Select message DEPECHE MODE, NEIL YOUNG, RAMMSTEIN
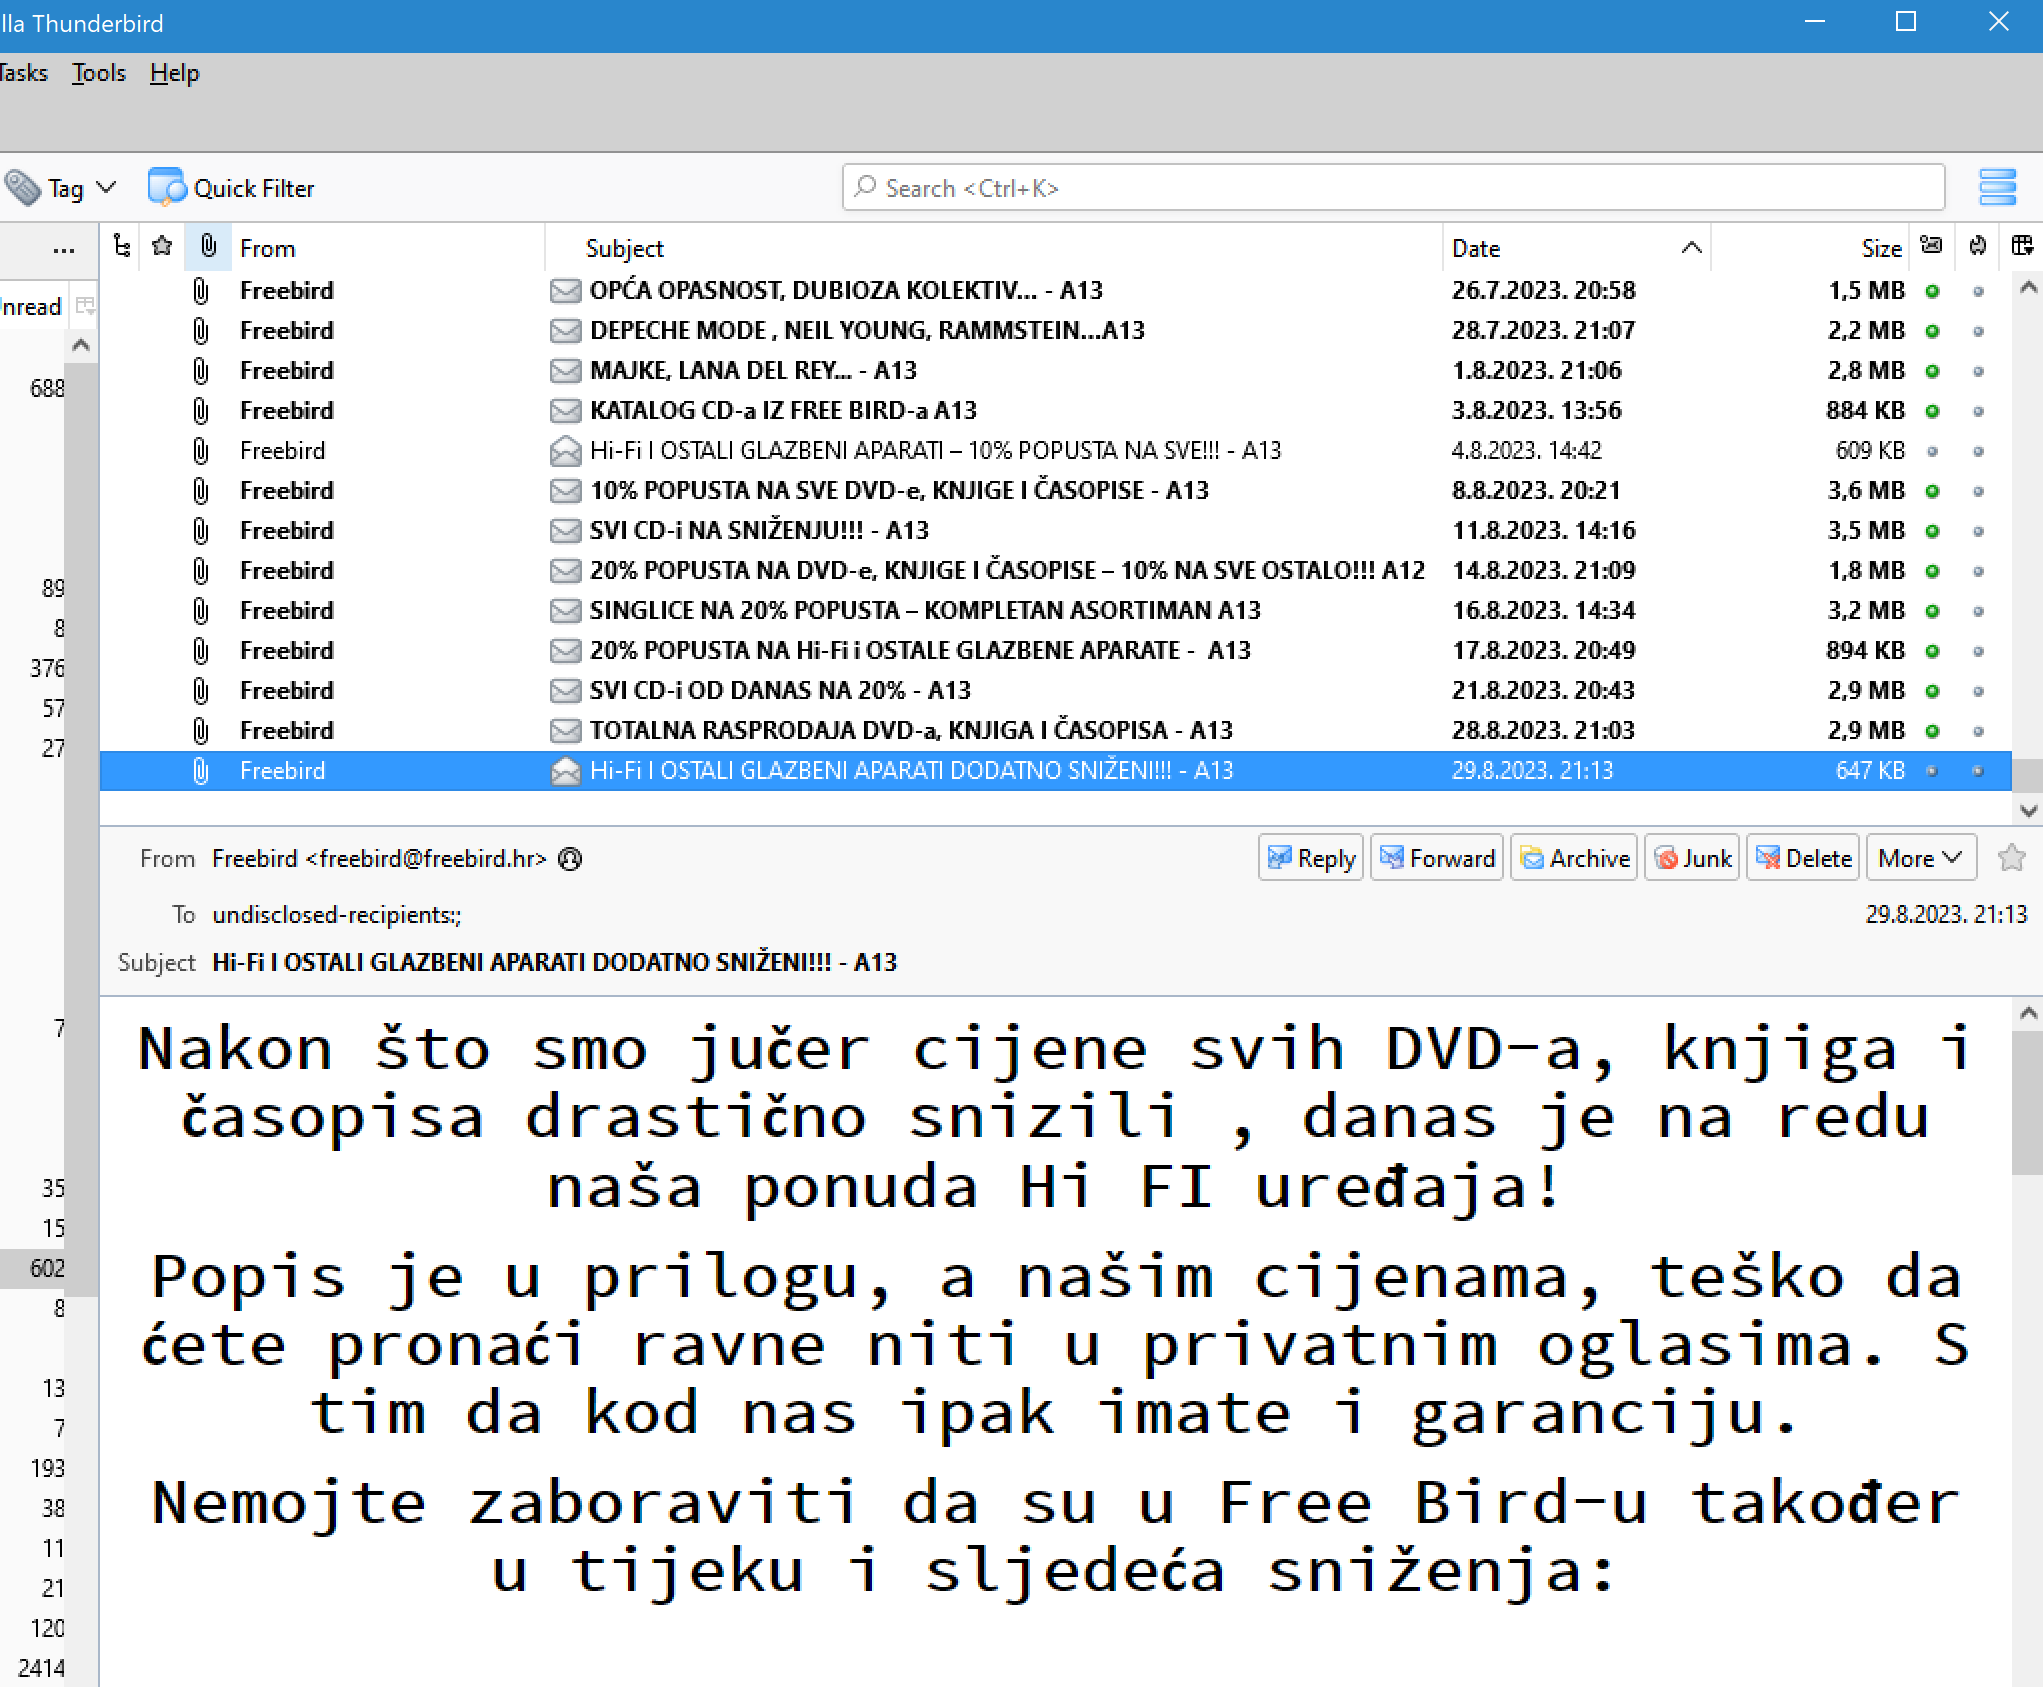Image resolution: width=2043 pixels, height=1687 pixels. click(x=1055, y=330)
